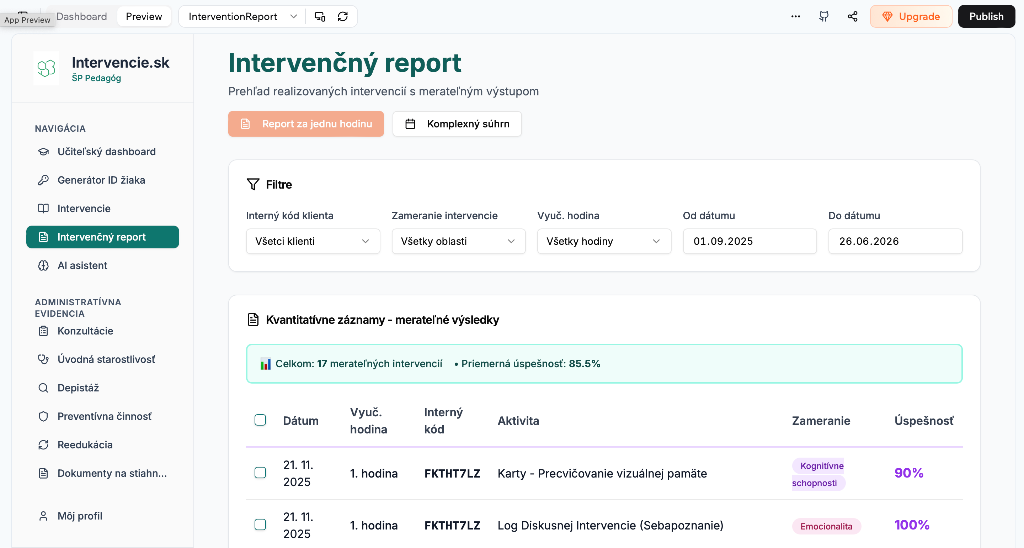Open Úvodná starostlivosť in sidebar
The height and width of the screenshot is (548, 1024).
pos(103,359)
